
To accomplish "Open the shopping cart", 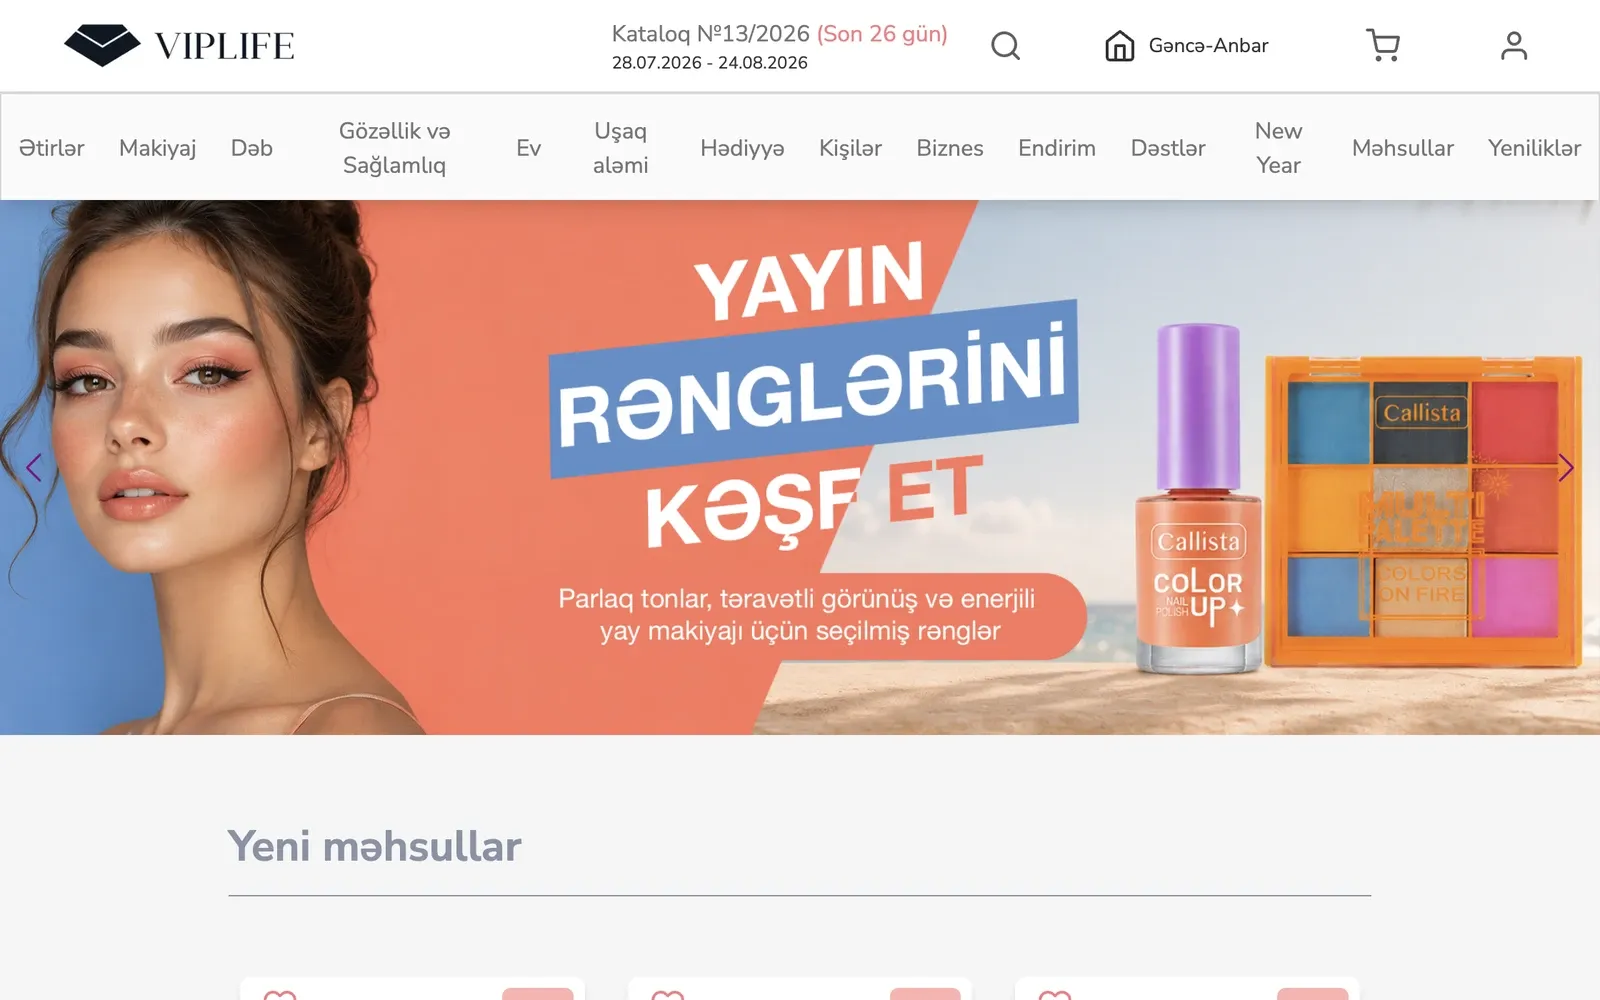I will pyautogui.click(x=1383, y=45).
